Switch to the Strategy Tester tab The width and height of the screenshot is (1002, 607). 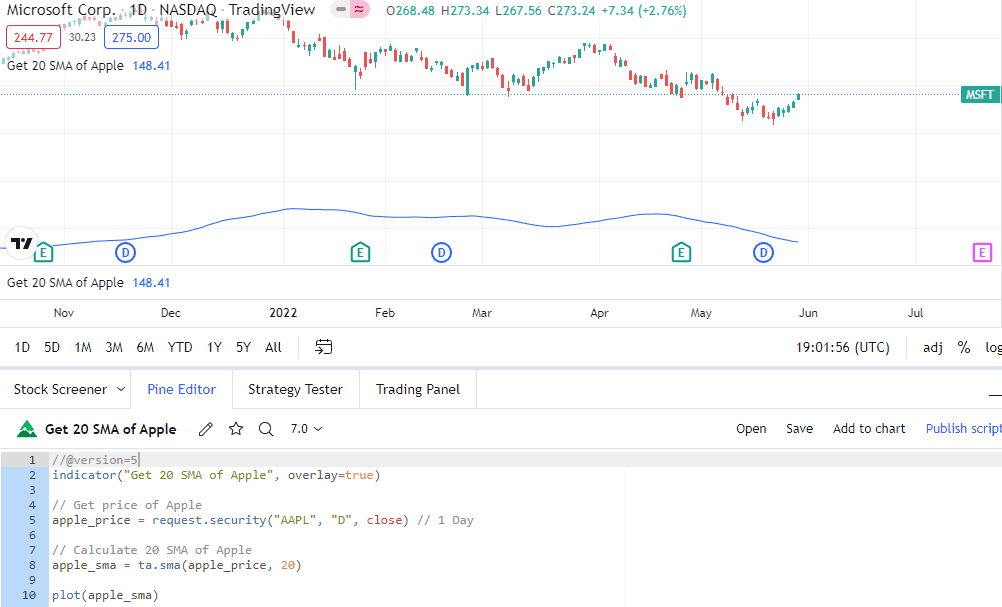[x=295, y=389]
